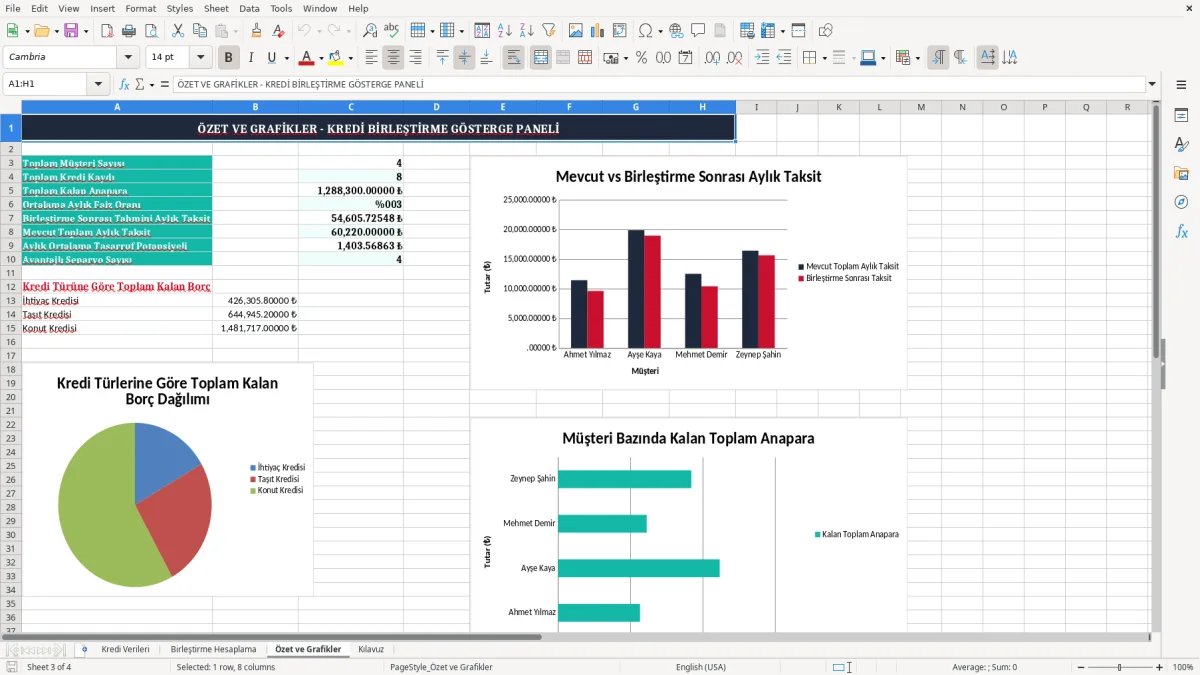
Task: Click the AutoFilter funnel icon
Action: tap(548, 31)
